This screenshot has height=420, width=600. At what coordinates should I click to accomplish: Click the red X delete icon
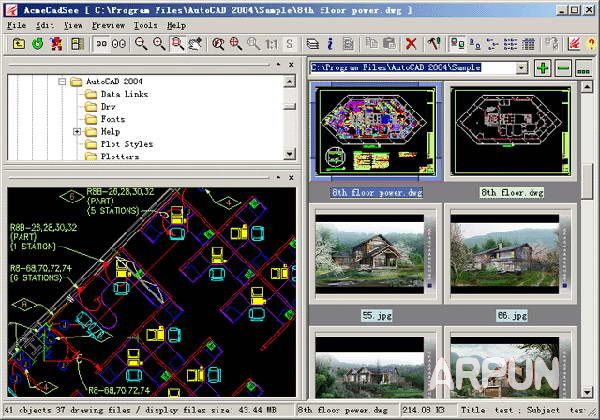click(411, 44)
